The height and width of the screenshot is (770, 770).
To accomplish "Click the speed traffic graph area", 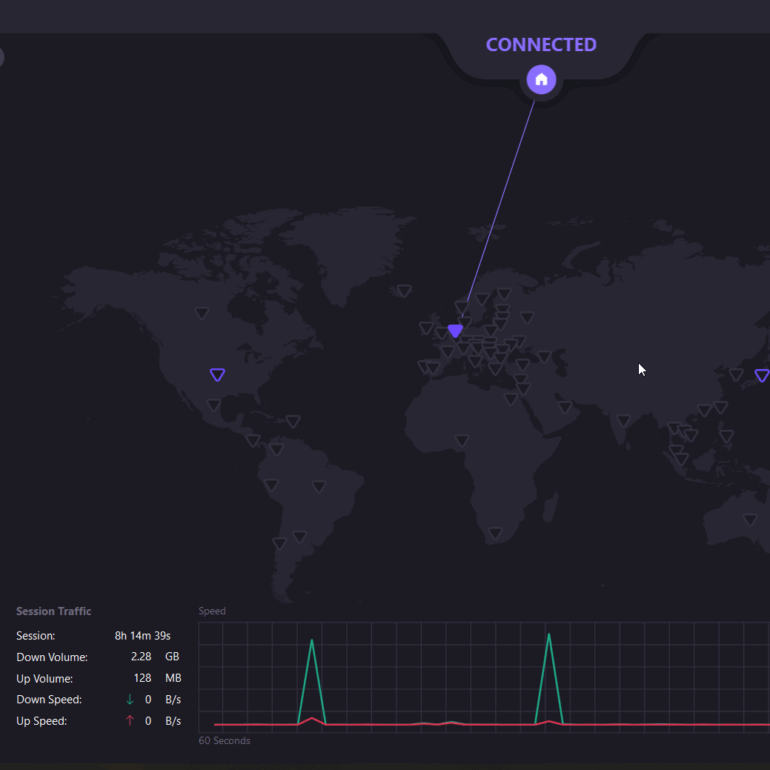I will (484, 677).
